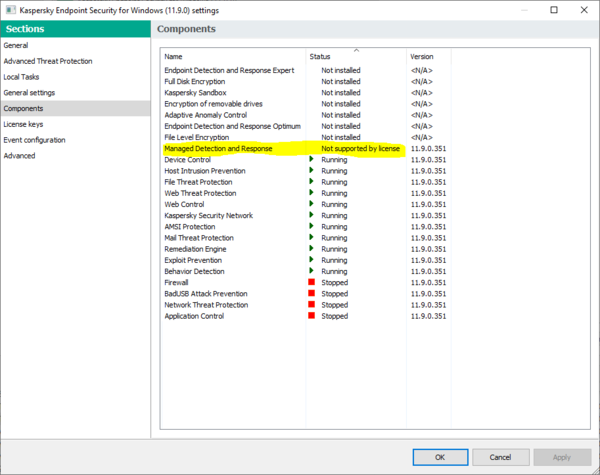
Task: Select the Mail Threat Protection name
Action: point(199,238)
